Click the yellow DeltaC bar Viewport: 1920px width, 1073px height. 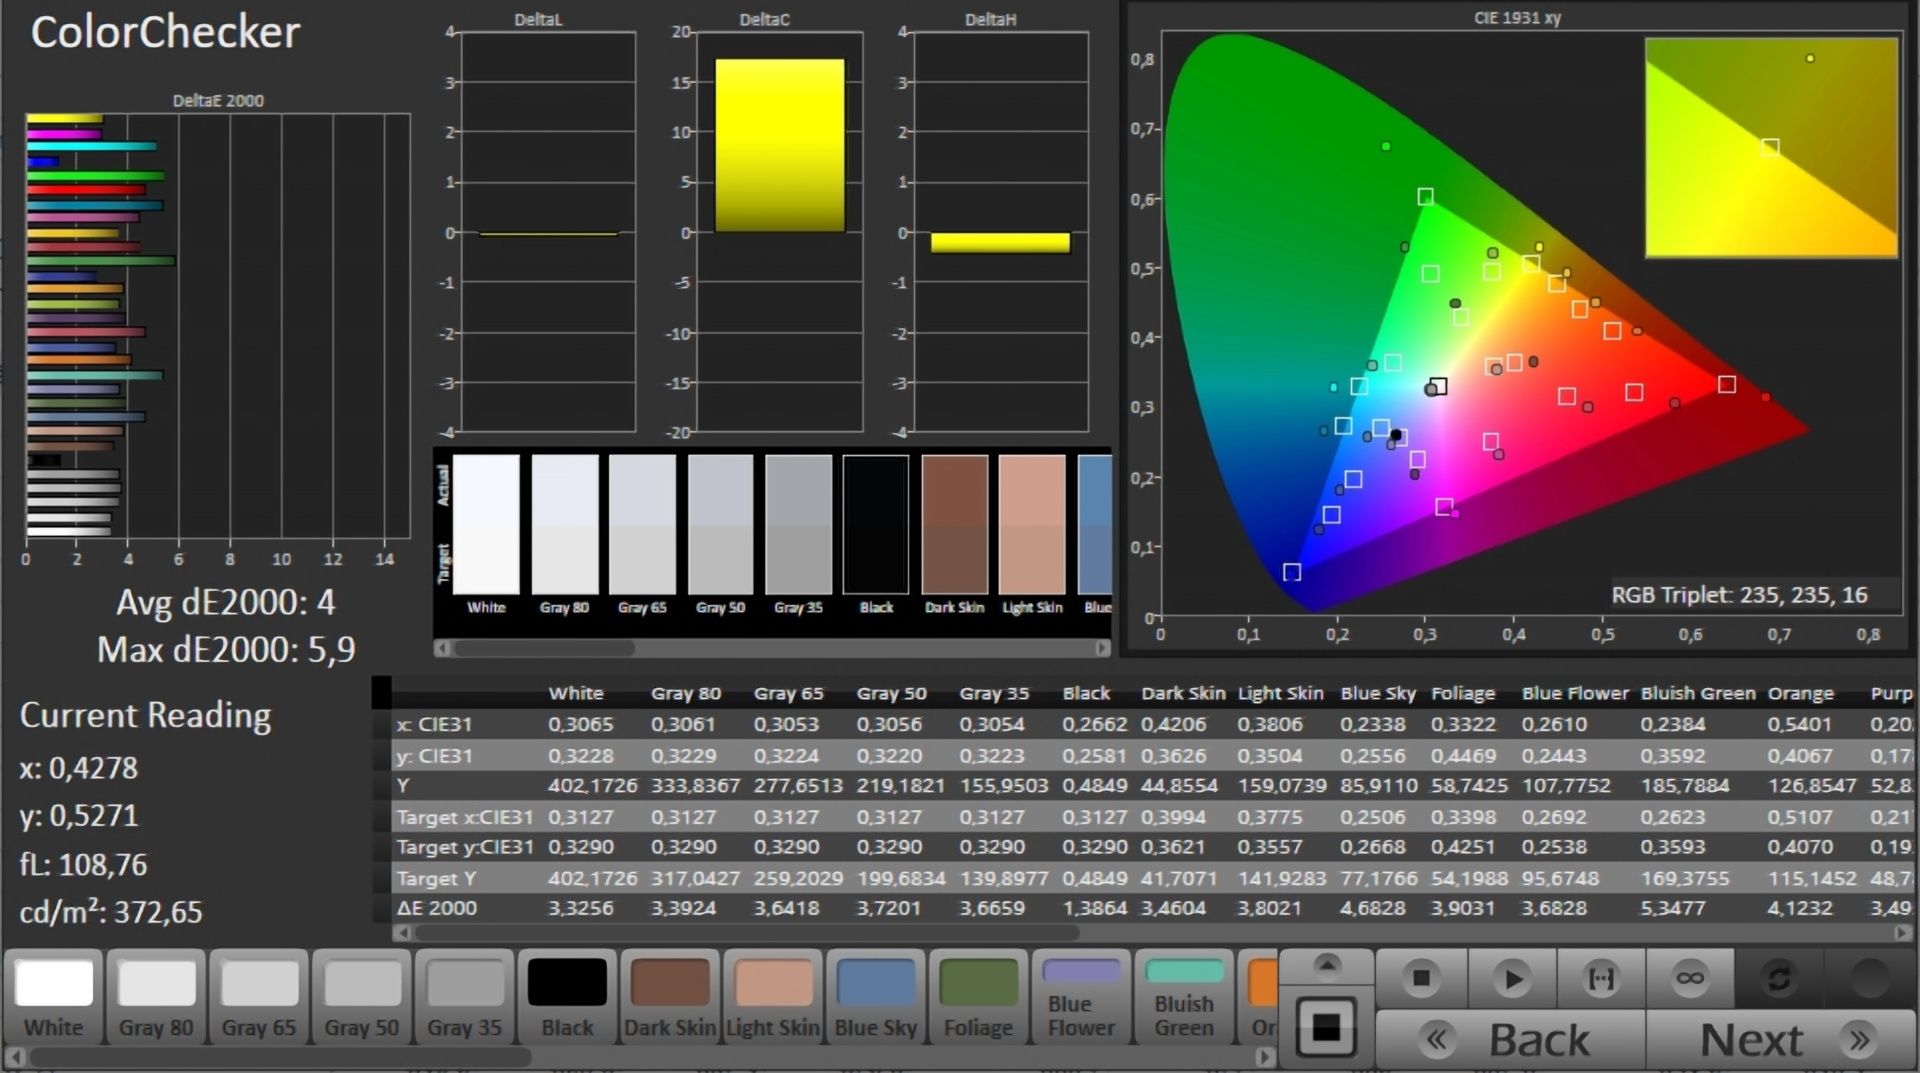779,145
